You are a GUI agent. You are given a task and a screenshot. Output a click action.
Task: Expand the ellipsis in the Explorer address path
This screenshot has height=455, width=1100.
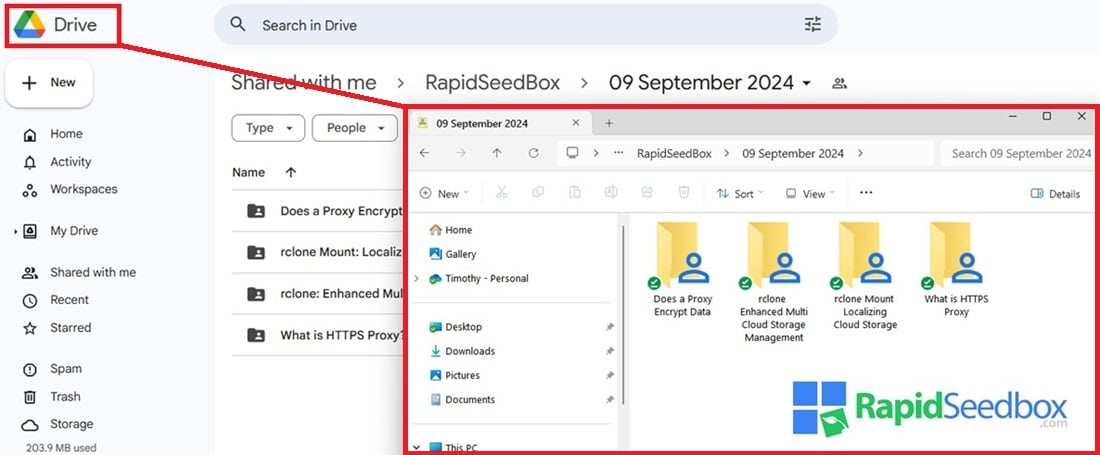pos(618,153)
